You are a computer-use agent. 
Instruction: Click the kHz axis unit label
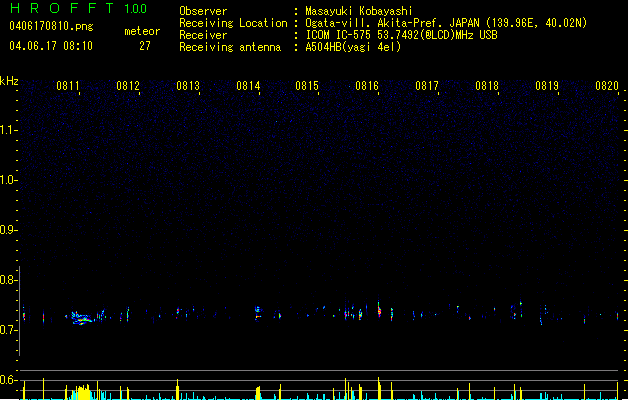pos(9,81)
